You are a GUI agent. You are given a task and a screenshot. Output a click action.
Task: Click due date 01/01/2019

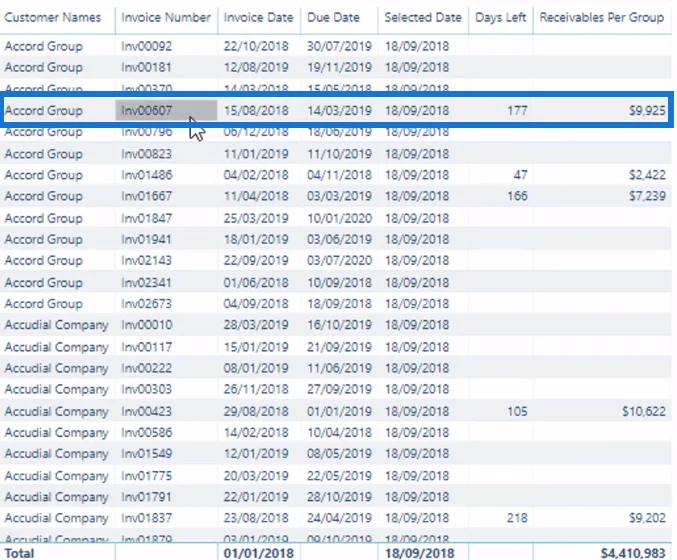coord(339,411)
